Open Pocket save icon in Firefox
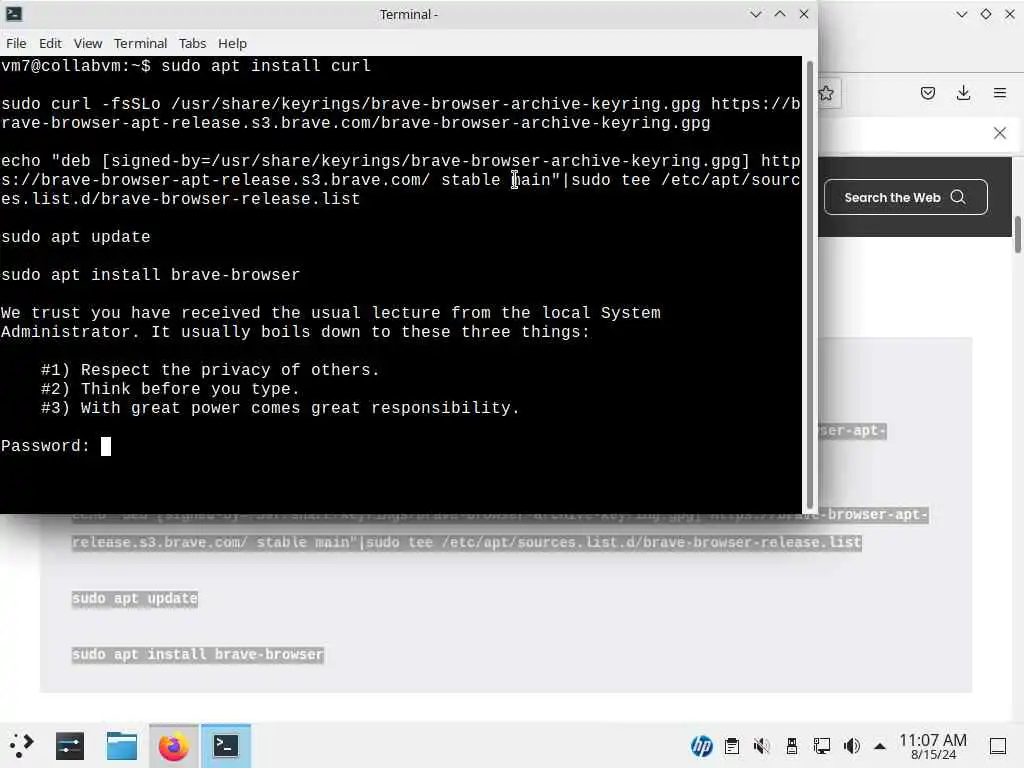 [927, 93]
